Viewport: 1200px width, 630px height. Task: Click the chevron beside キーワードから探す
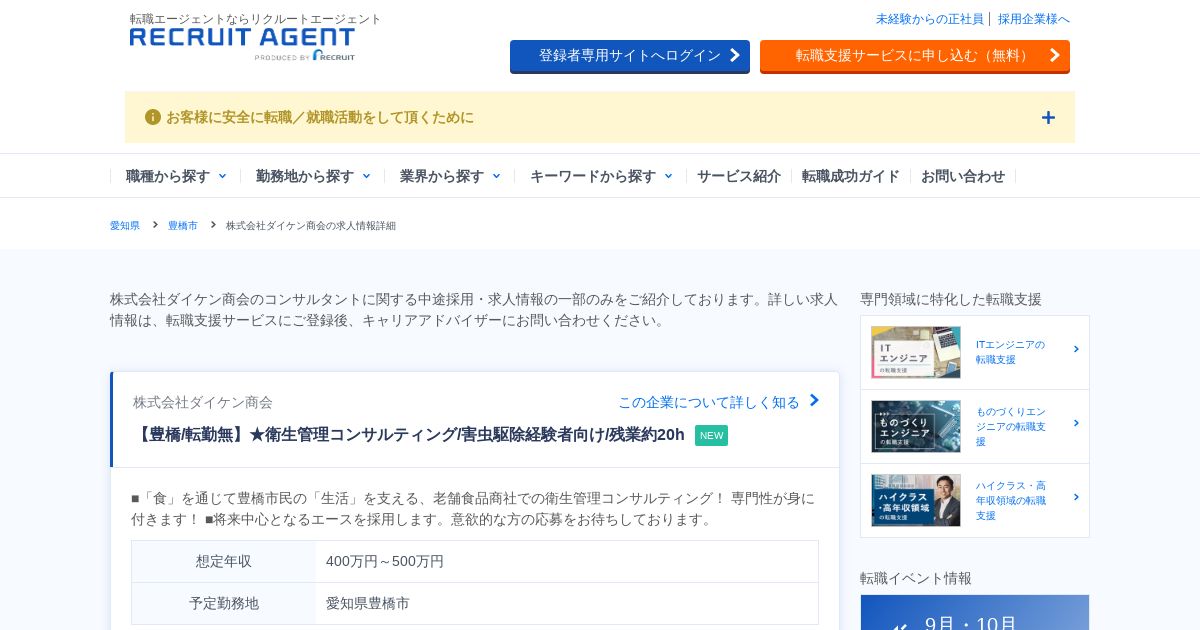coord(668,176)
